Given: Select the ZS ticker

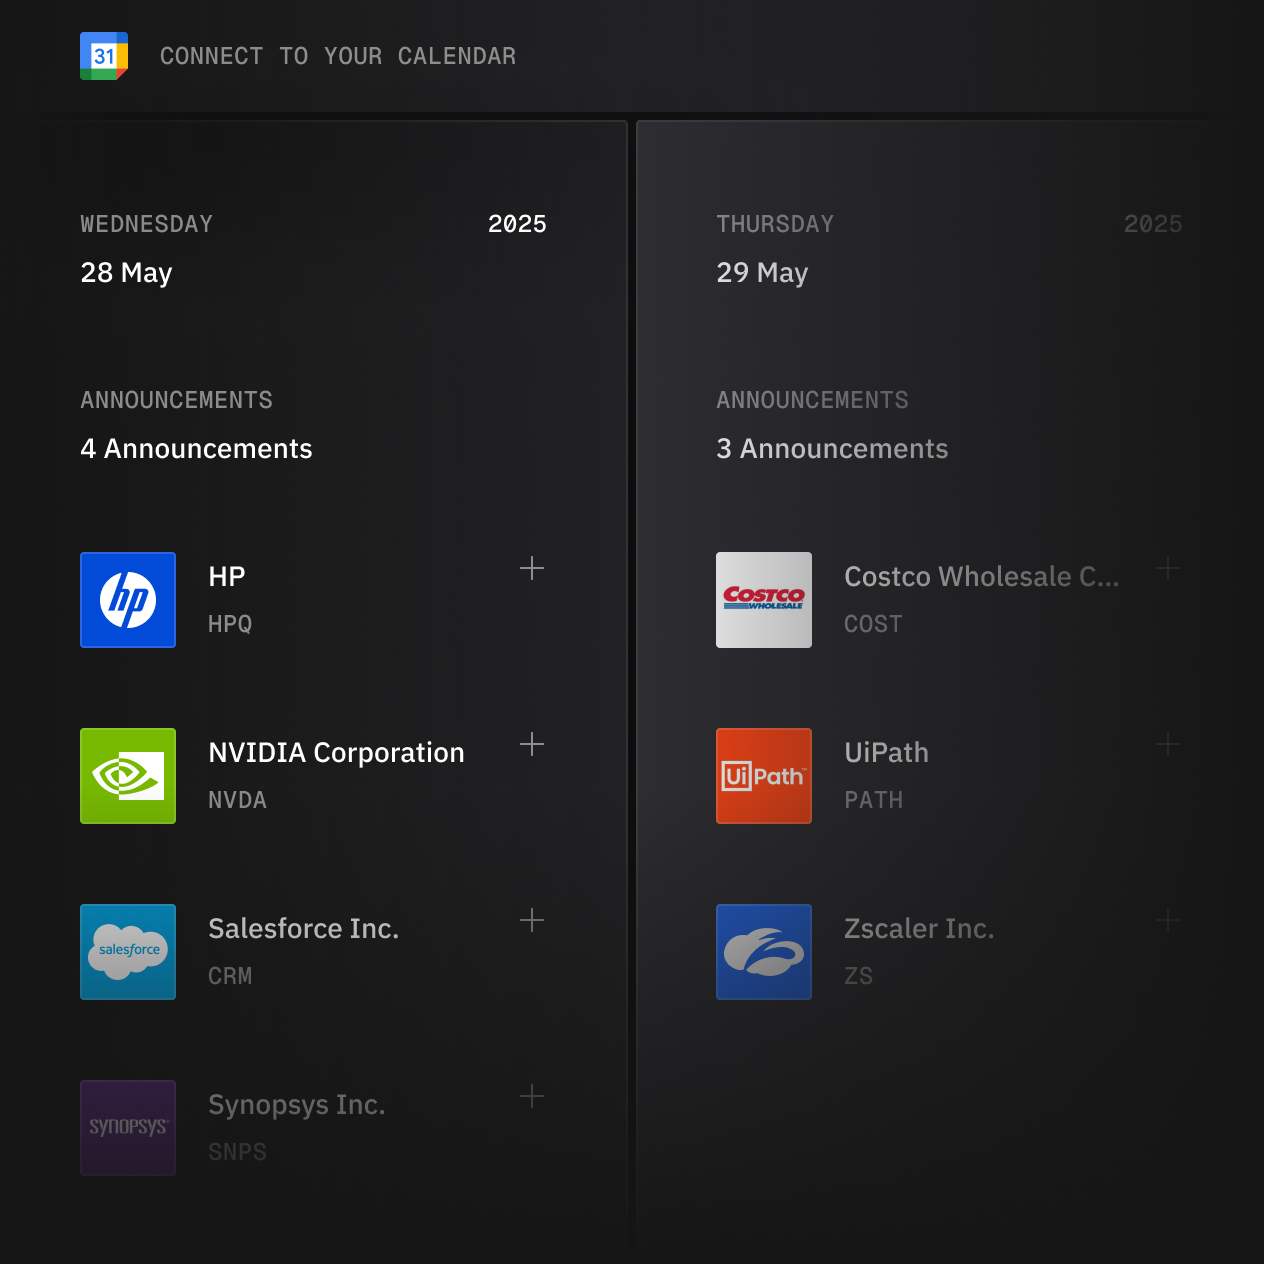Looking at the screenshot, I should point(858,976).
